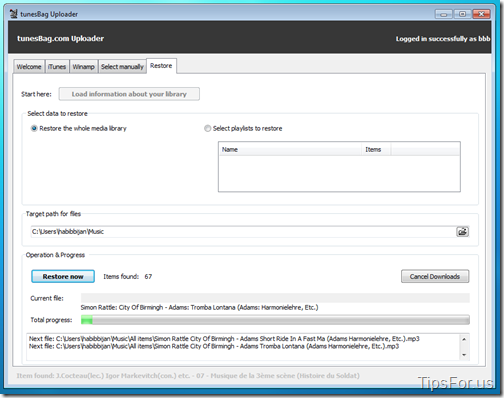
Task: Go to the Winamp tab
Action: 84,67
